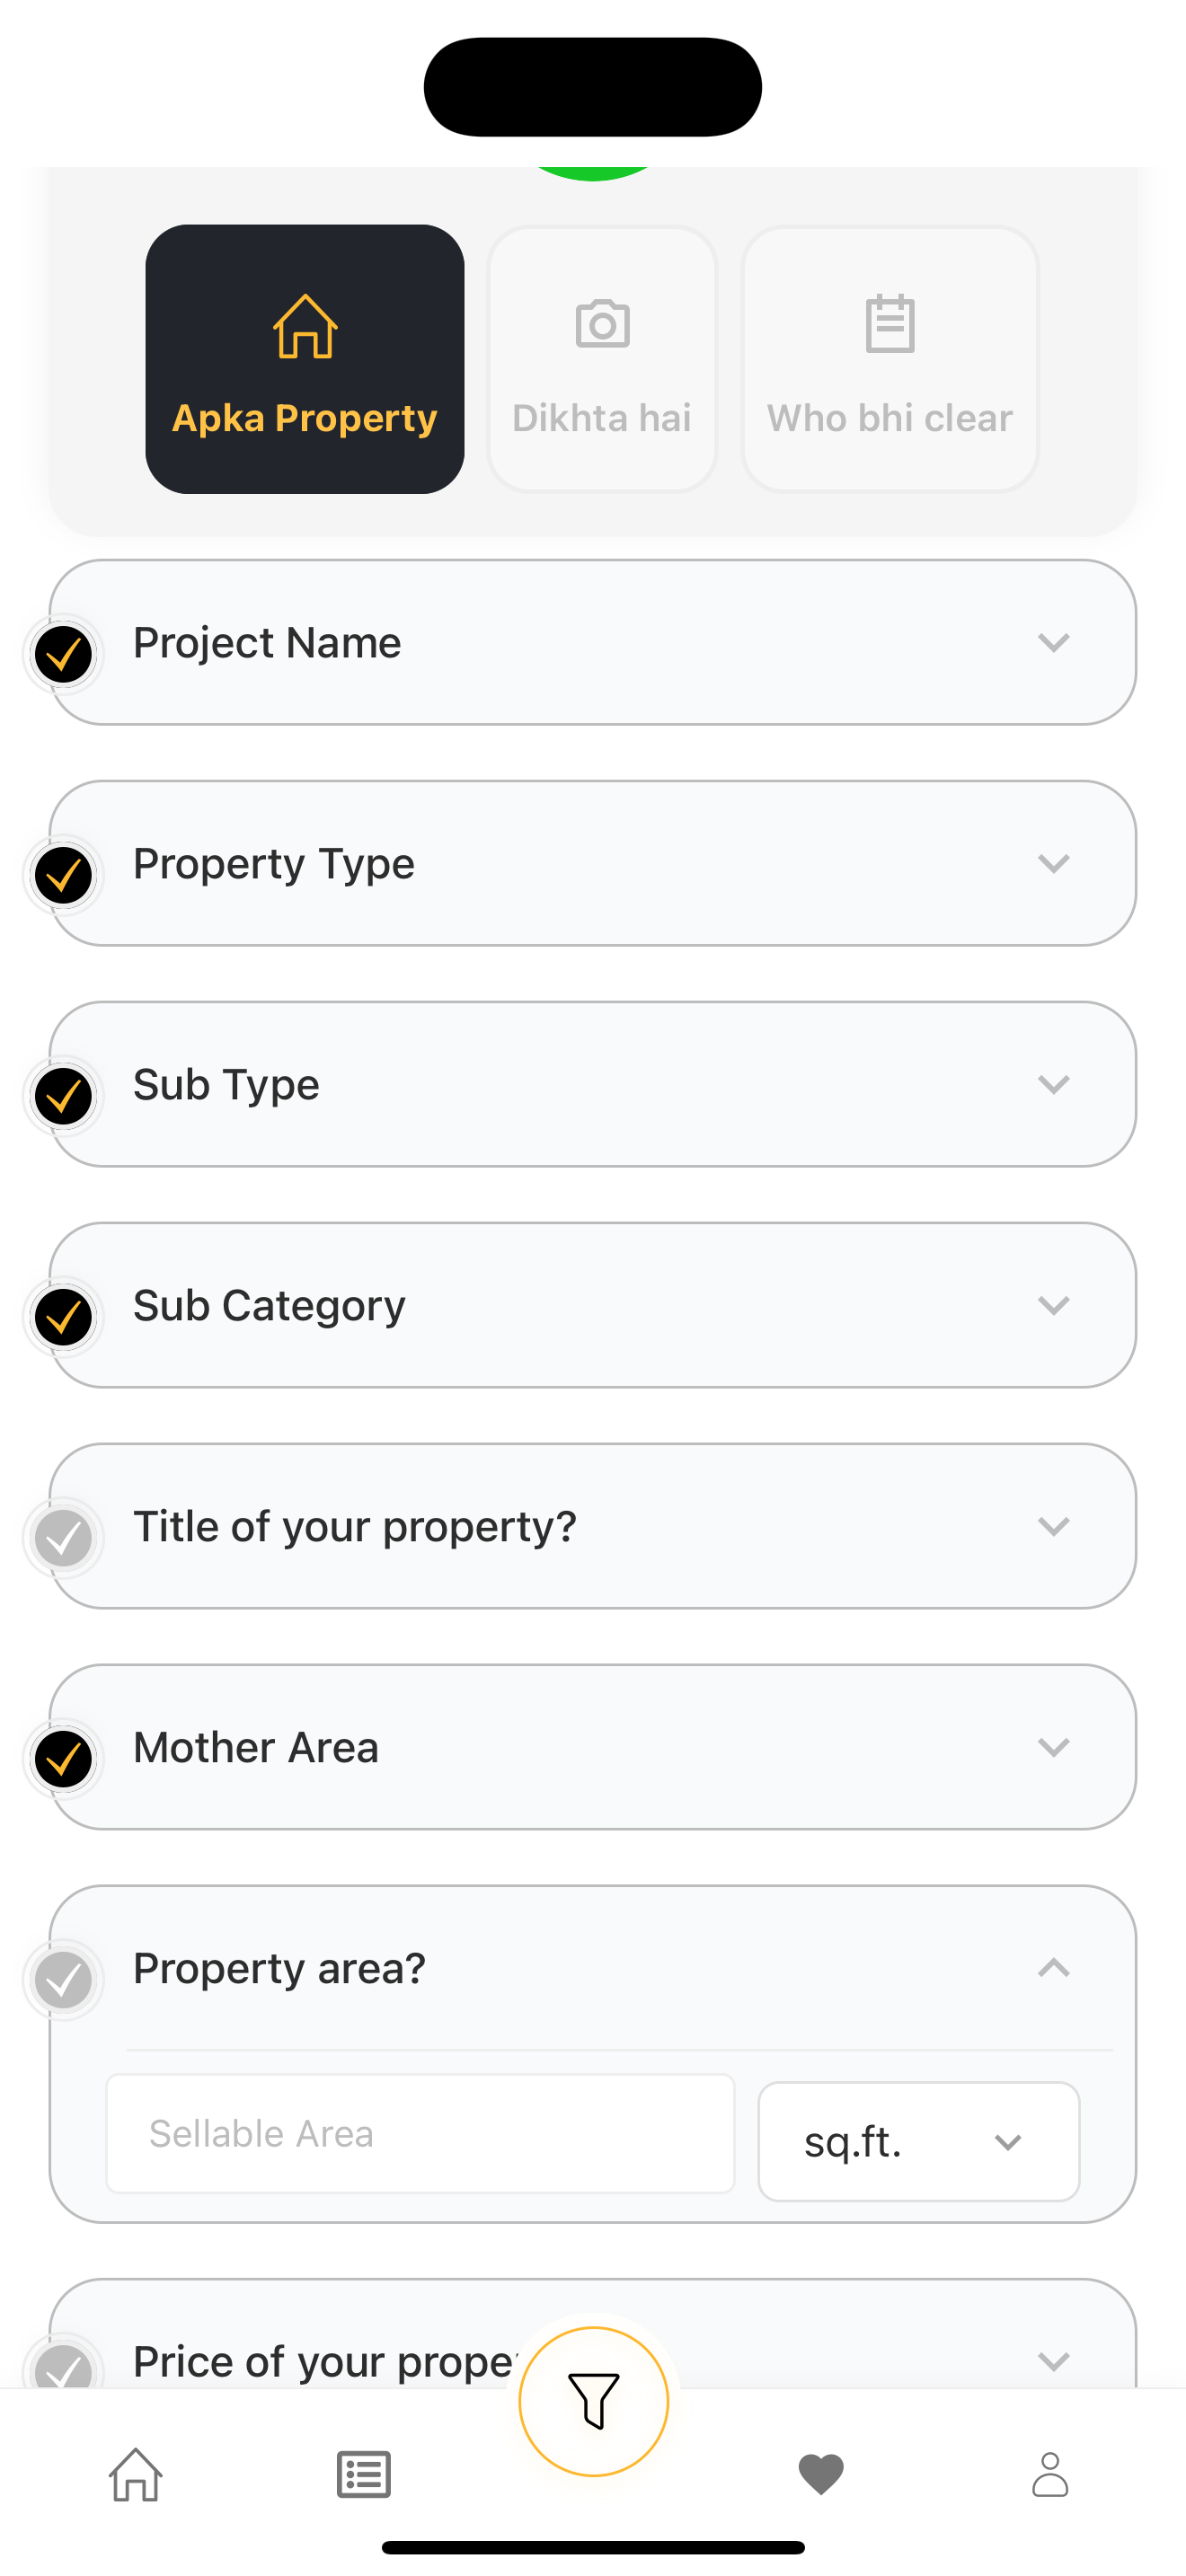This screenshot has height=2576, width=1186.
Task: Toggle the Project Name checkmark
Action: click(x=64, y=654)
